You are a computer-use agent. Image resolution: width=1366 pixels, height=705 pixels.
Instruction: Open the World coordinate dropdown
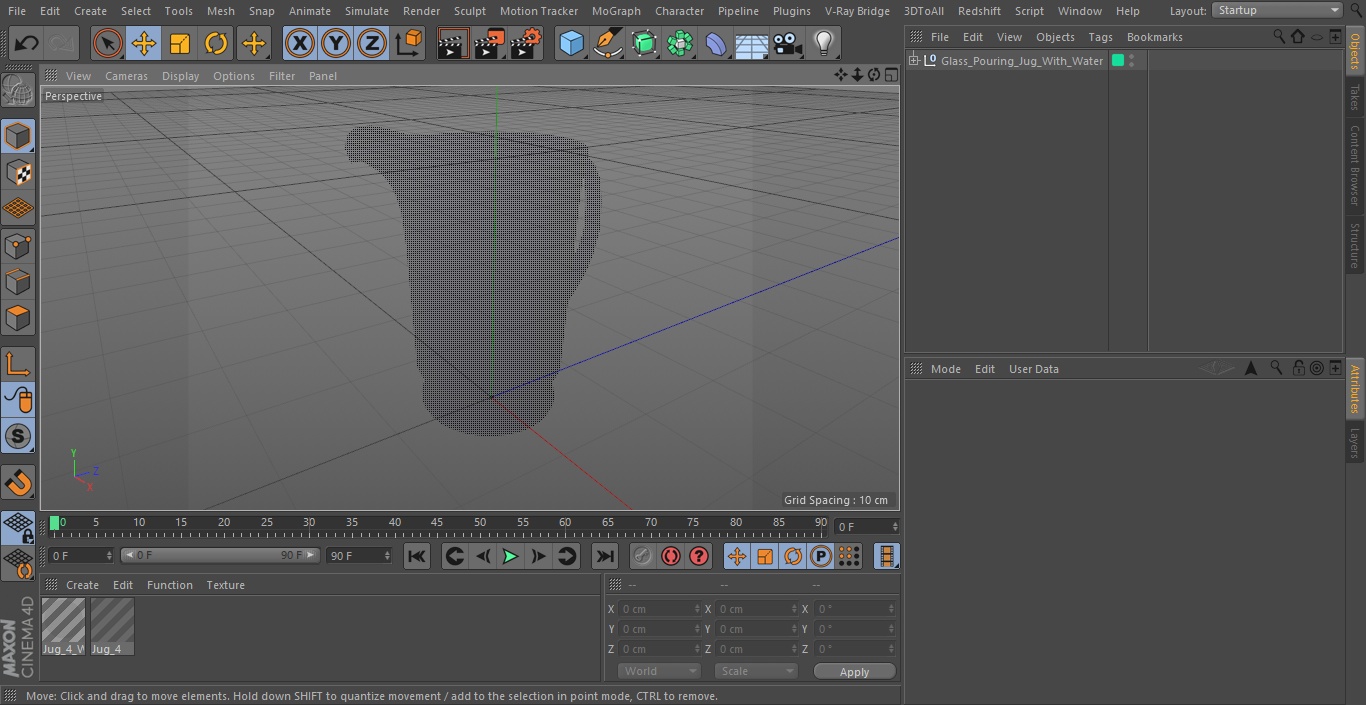[x=658, y=671]
